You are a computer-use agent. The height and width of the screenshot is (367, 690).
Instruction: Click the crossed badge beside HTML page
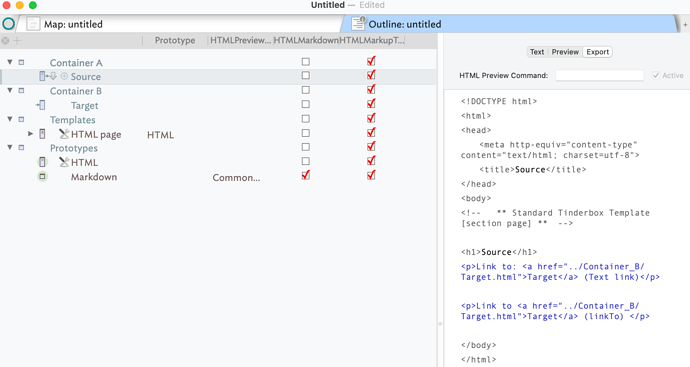click(x=64, y=134)
